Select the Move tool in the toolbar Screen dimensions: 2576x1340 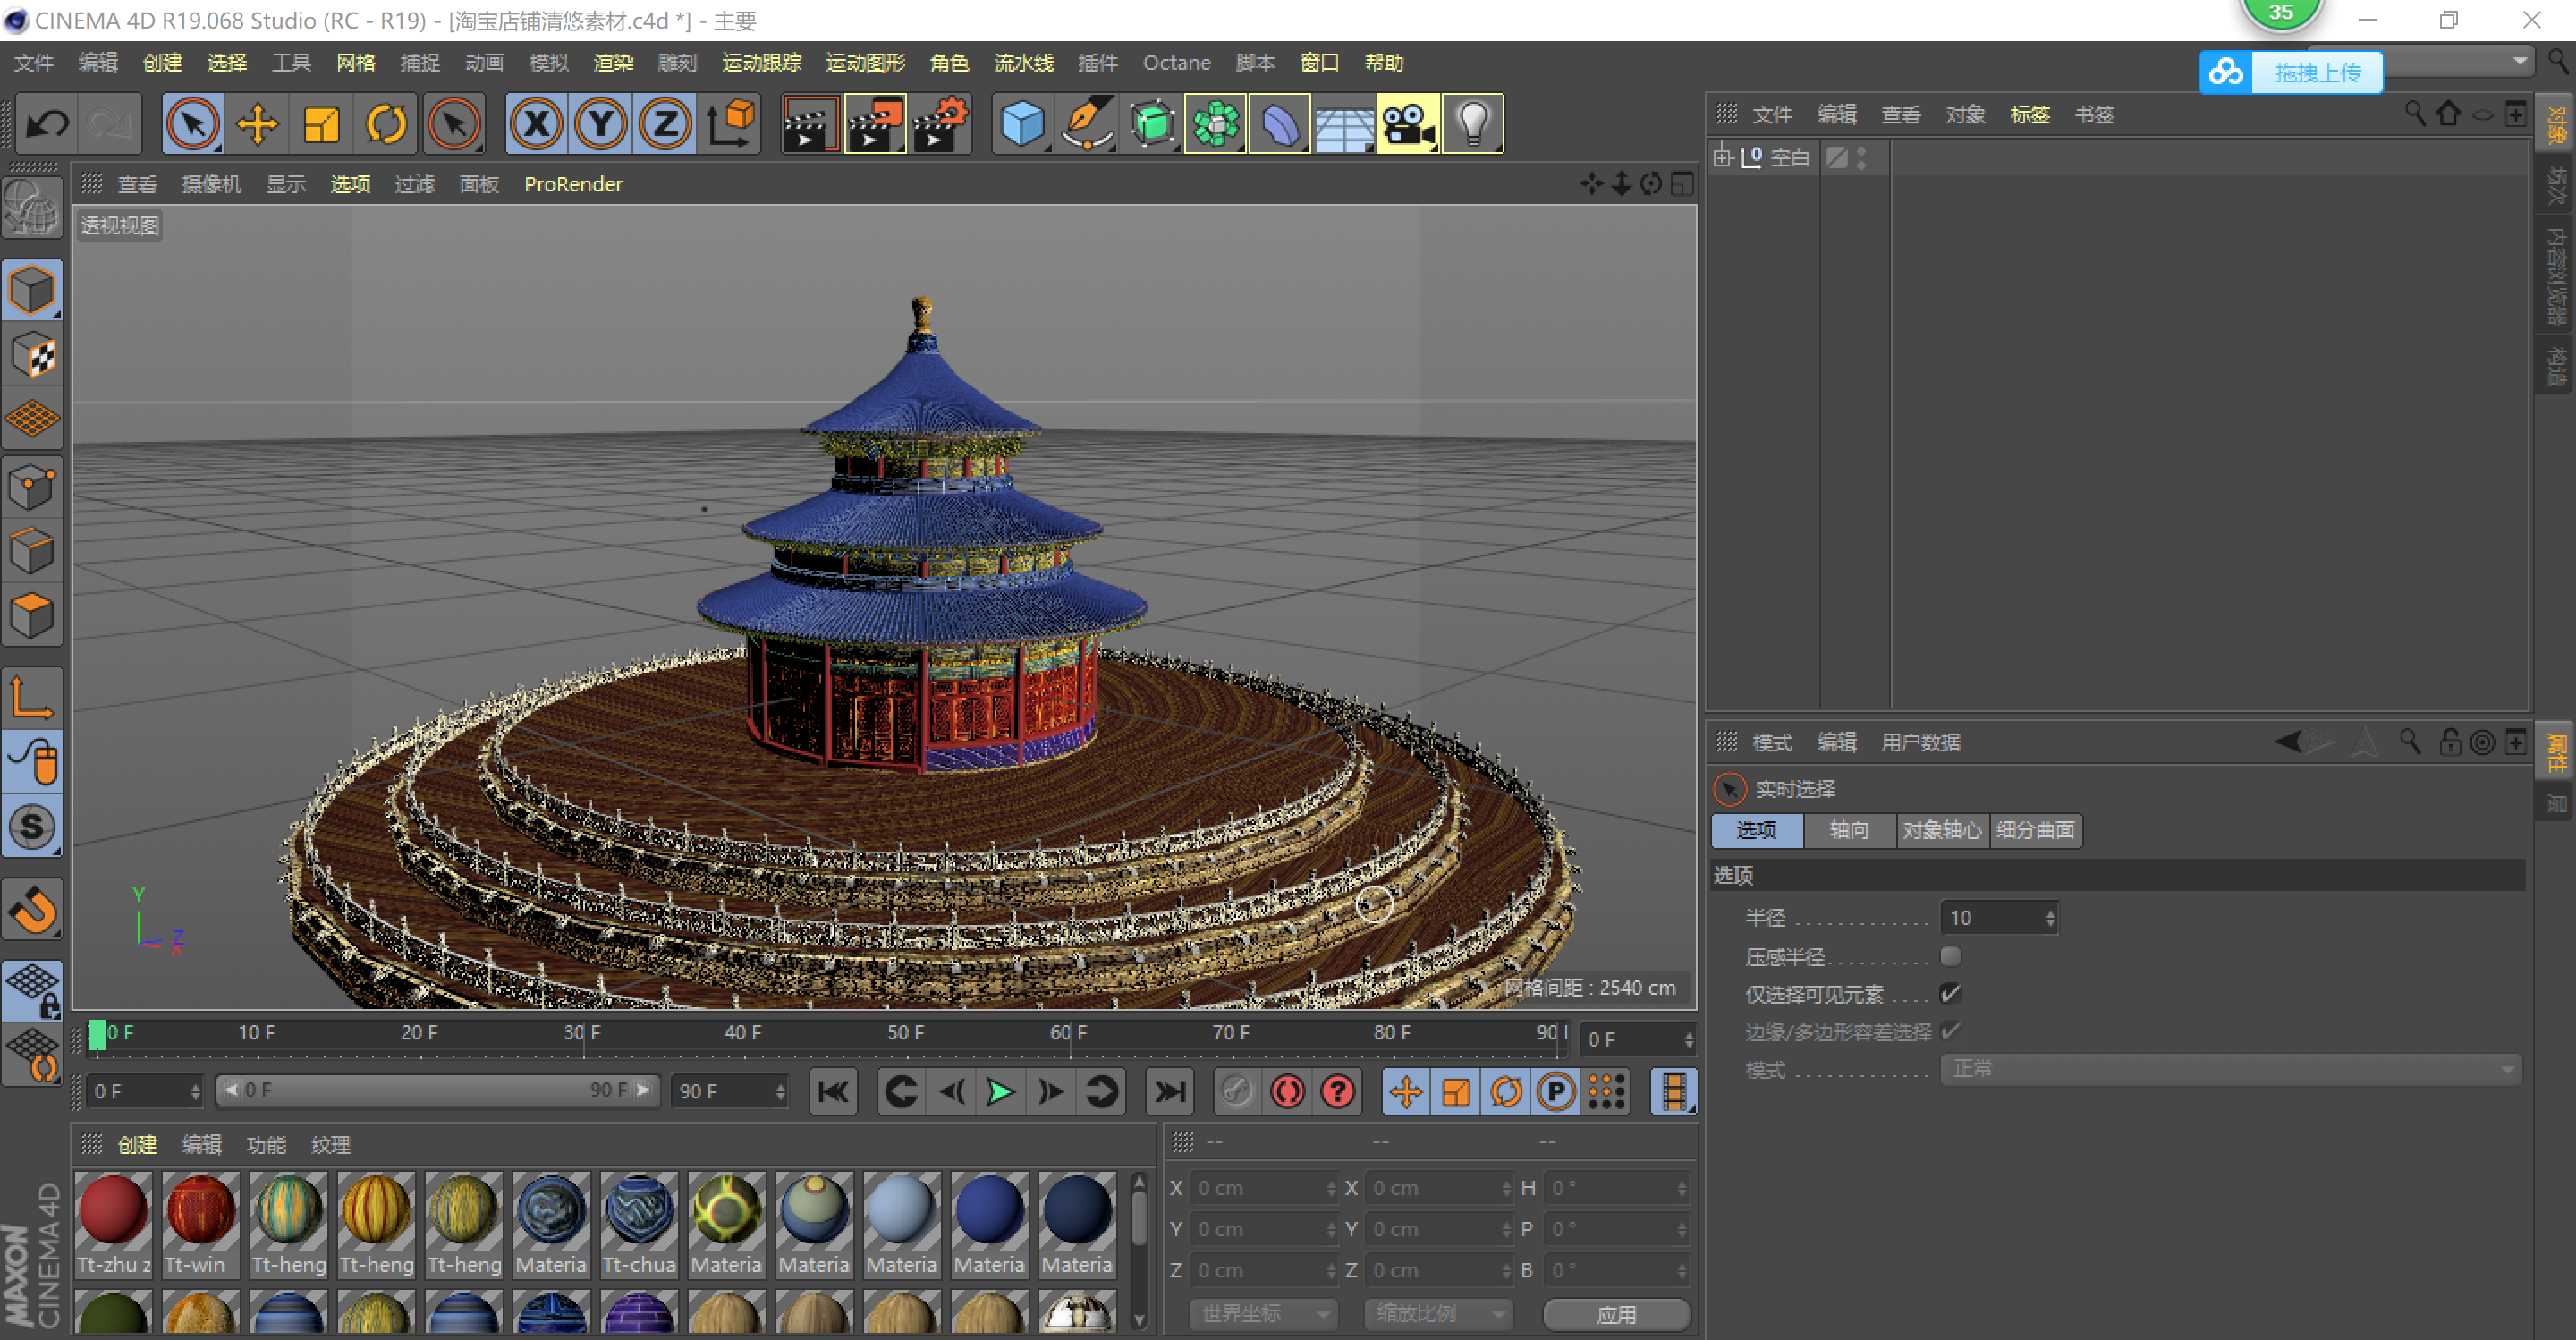[x=257, y=124]
